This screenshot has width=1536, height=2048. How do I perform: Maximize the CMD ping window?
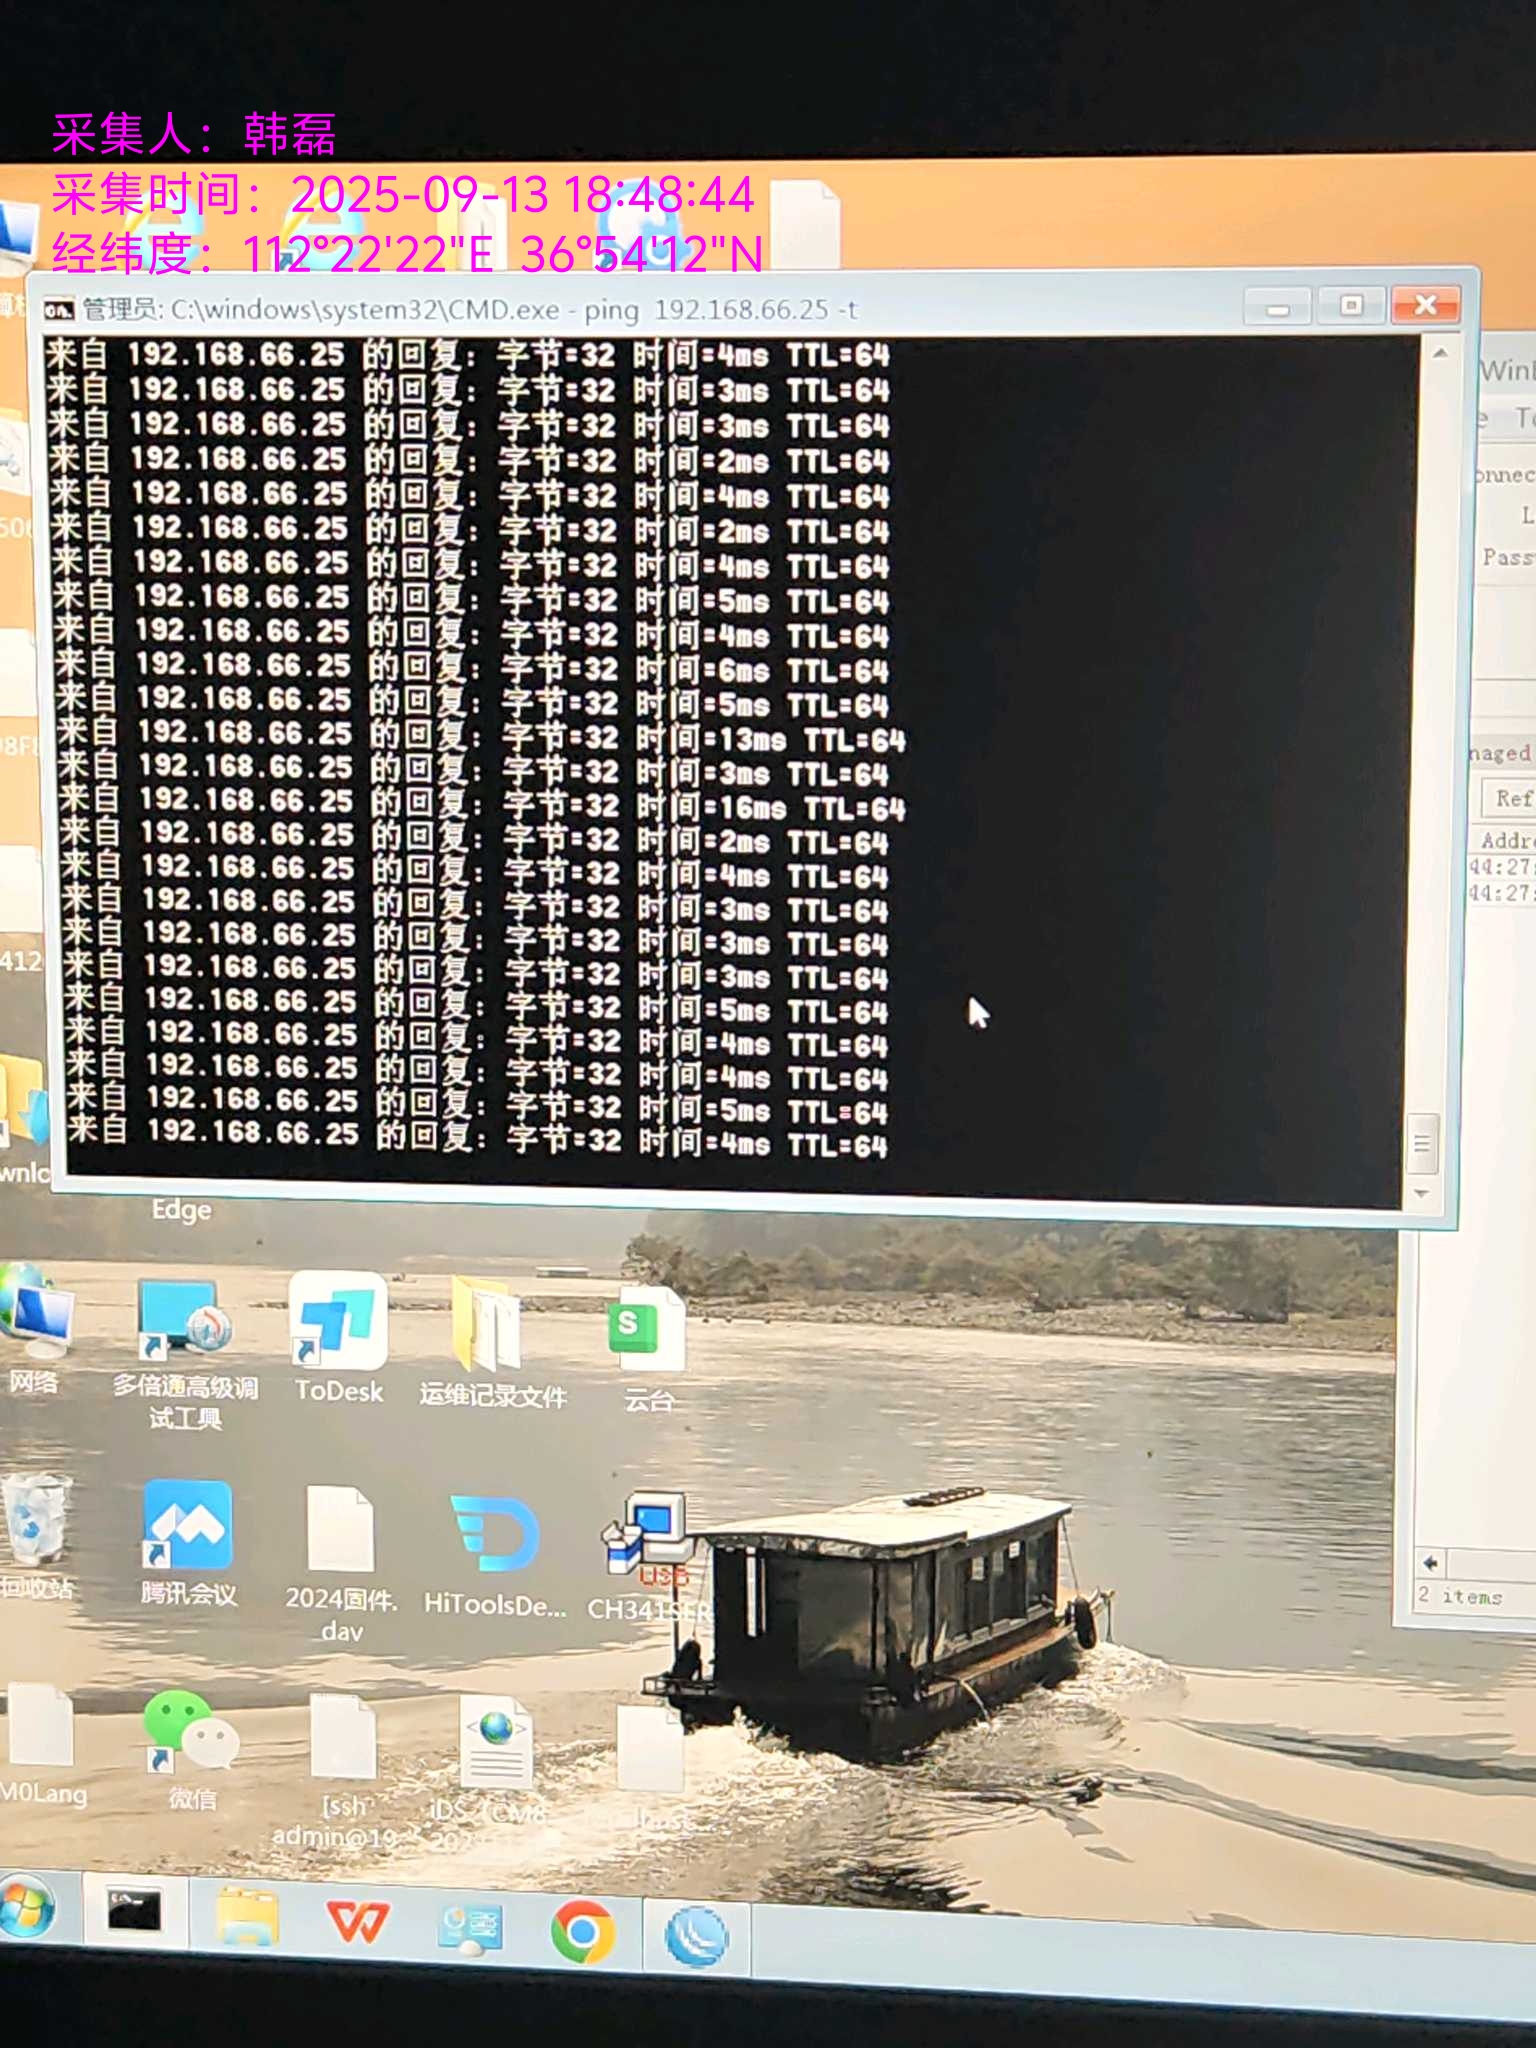pos(1351,305)
